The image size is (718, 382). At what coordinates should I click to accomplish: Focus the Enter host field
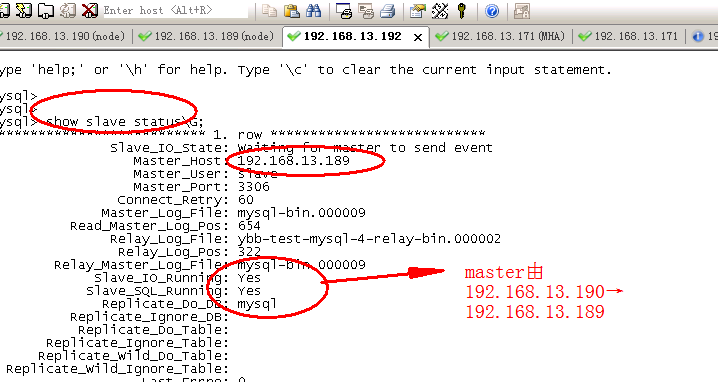(175, 10)
